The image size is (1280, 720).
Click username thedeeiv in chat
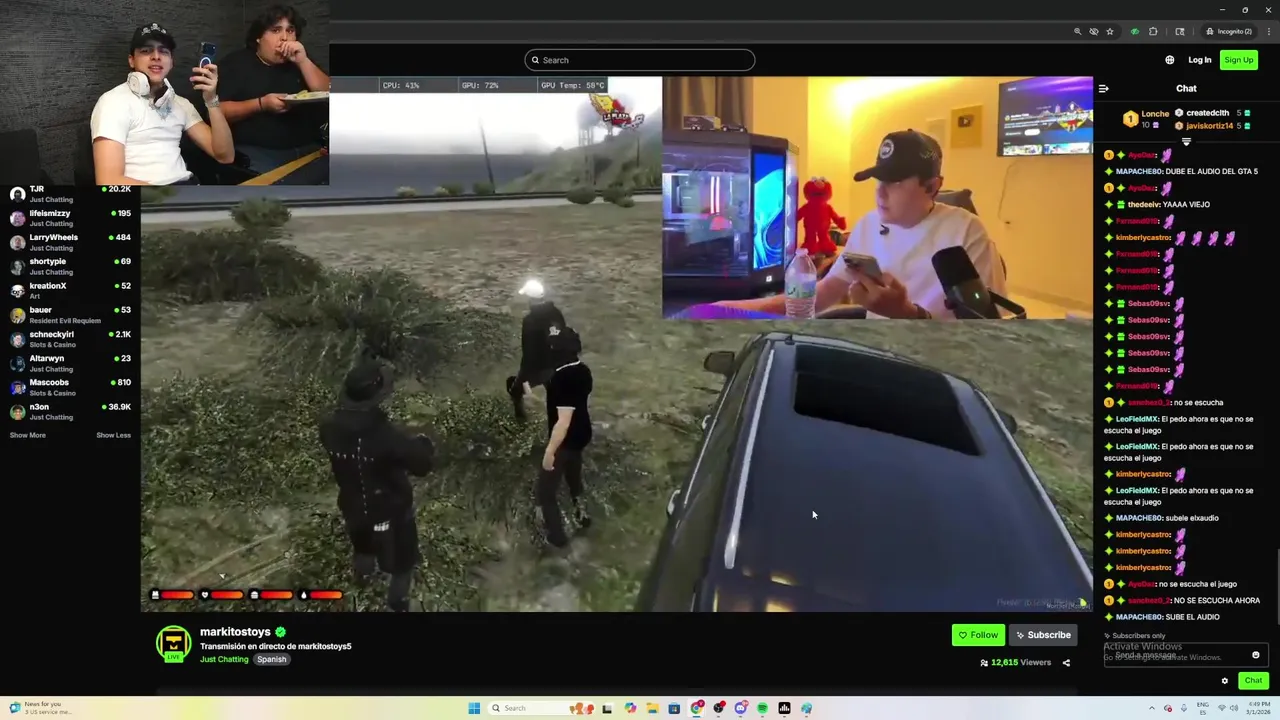pos(1143,204)
